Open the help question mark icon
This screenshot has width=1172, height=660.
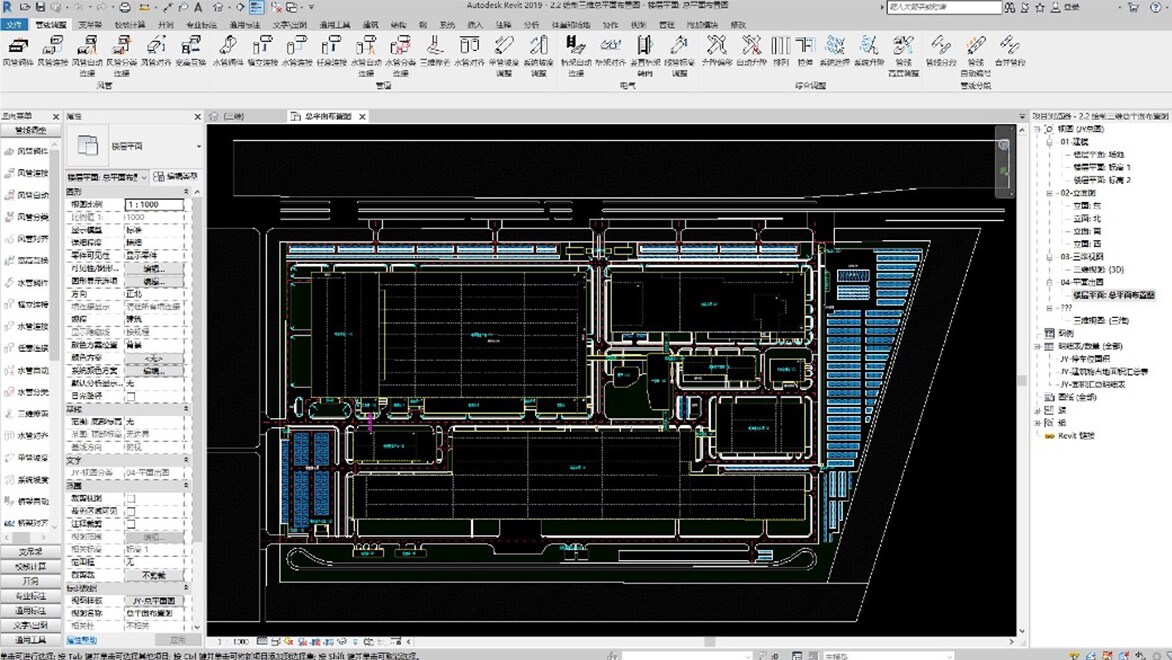pyautogui.click(x=1156, y=7)
